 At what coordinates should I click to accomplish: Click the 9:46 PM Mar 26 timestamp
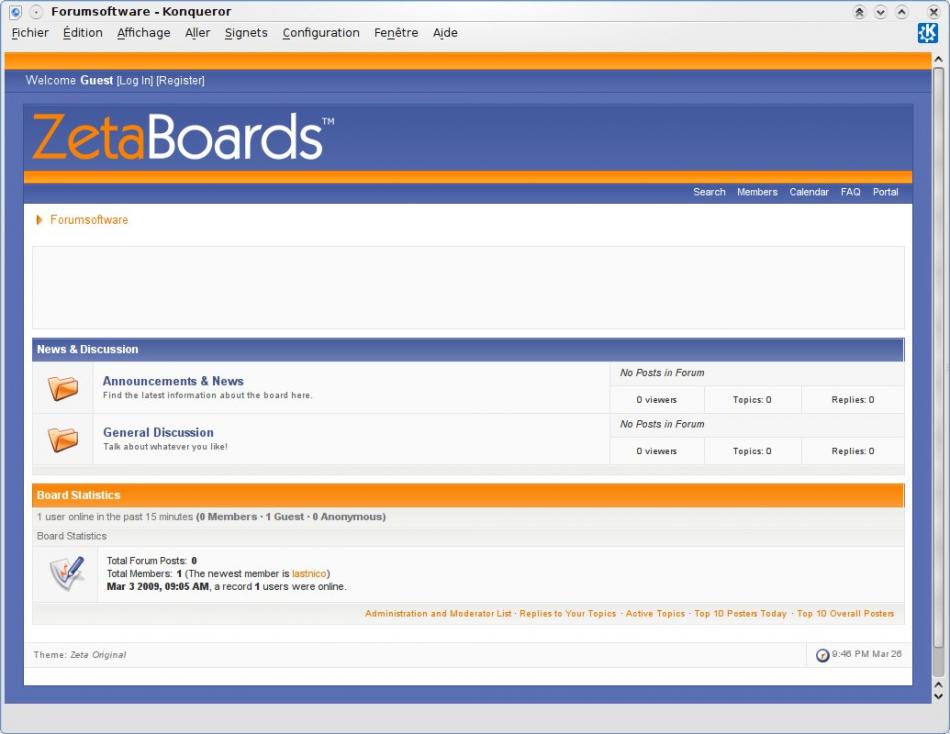coord(866,654)
